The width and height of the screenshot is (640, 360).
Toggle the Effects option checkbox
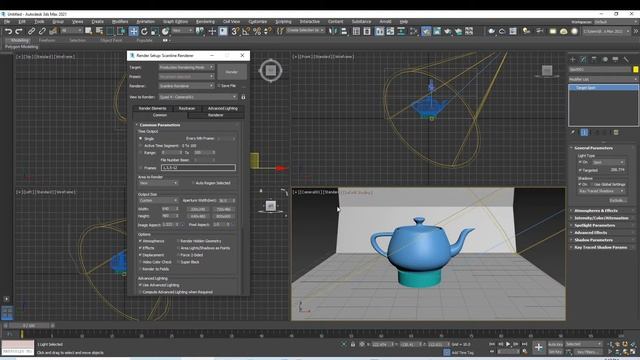(141, 248)
